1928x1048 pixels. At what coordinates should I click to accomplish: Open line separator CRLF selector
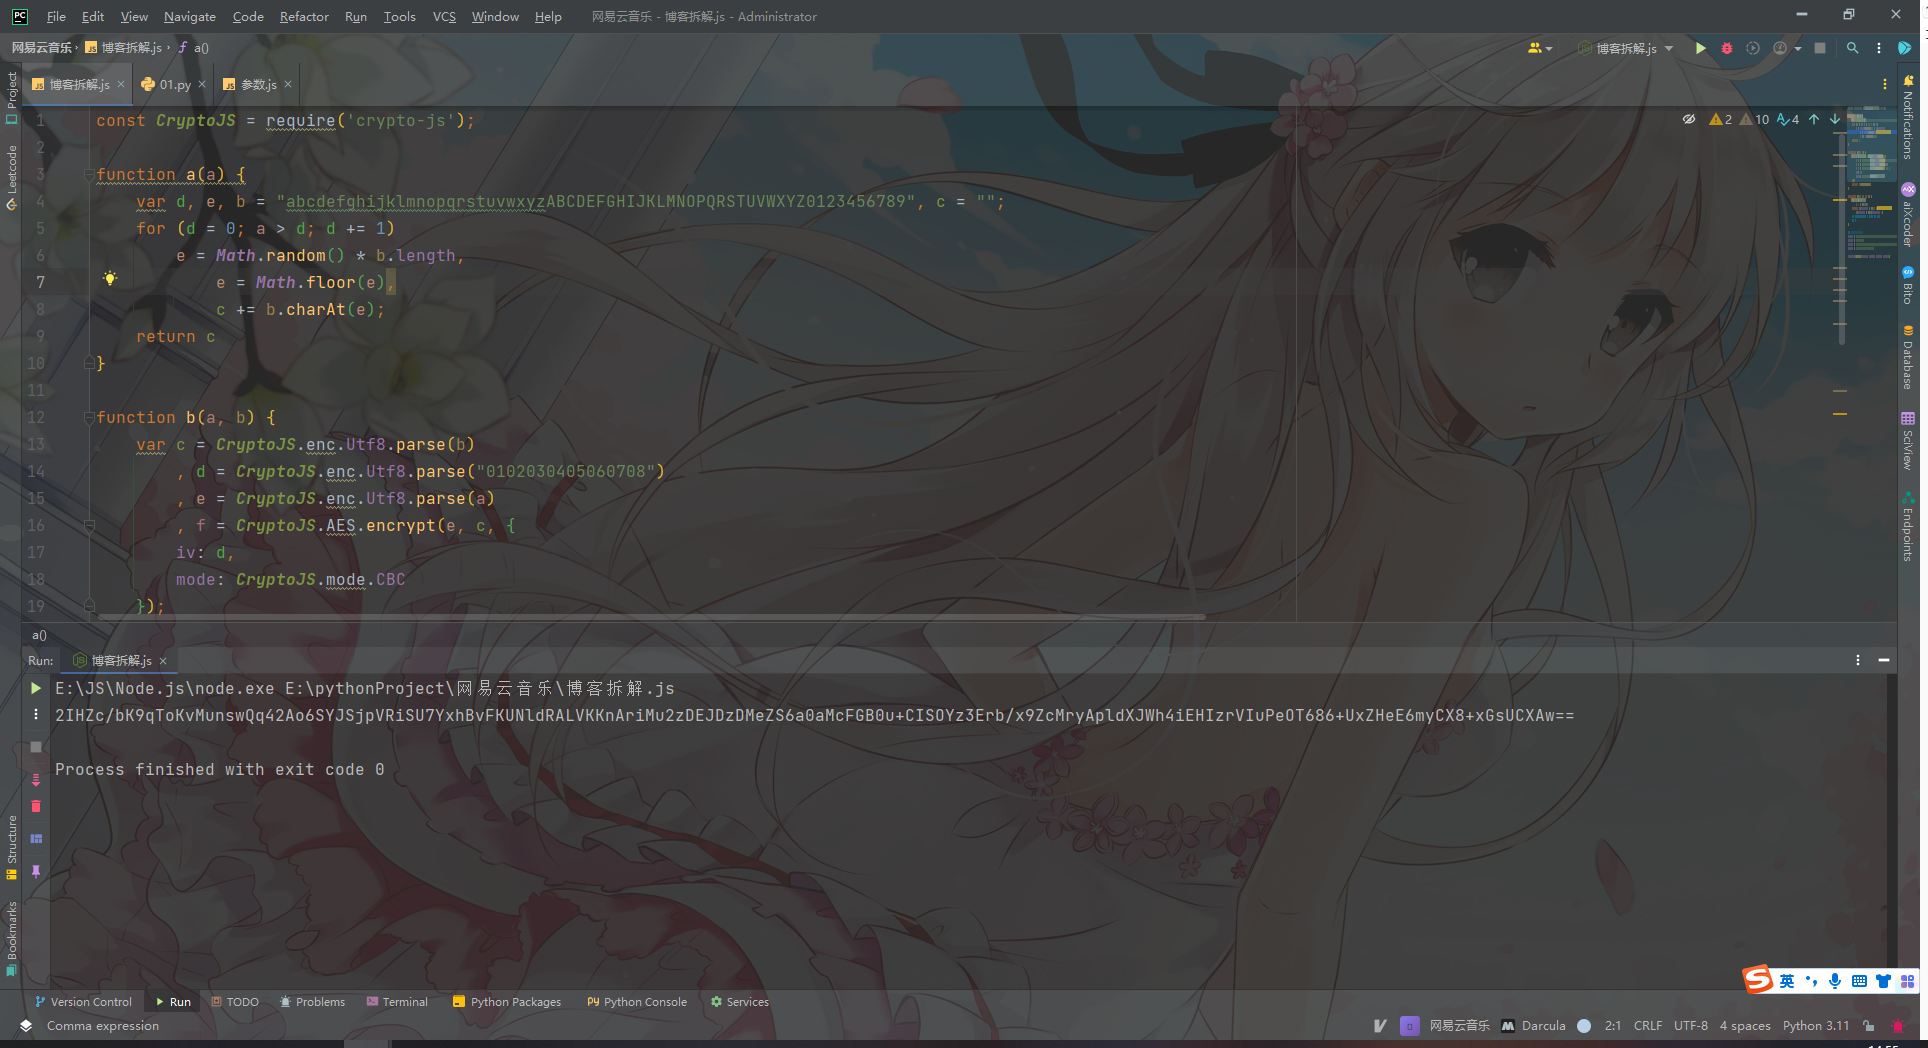[x=1647, y=1026]
